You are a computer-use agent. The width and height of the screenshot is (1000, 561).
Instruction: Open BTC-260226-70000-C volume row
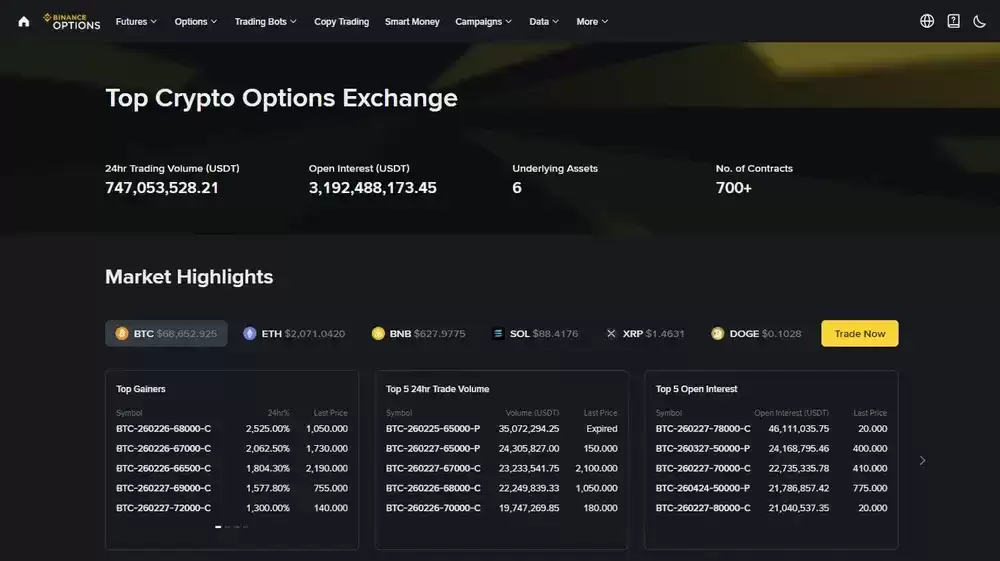coord(501,507)
